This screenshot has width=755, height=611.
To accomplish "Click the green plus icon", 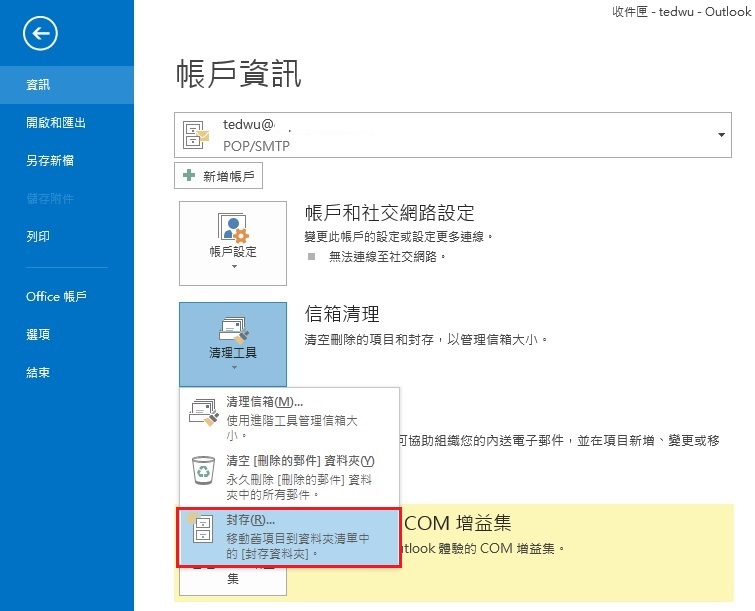I will [189, 175].
